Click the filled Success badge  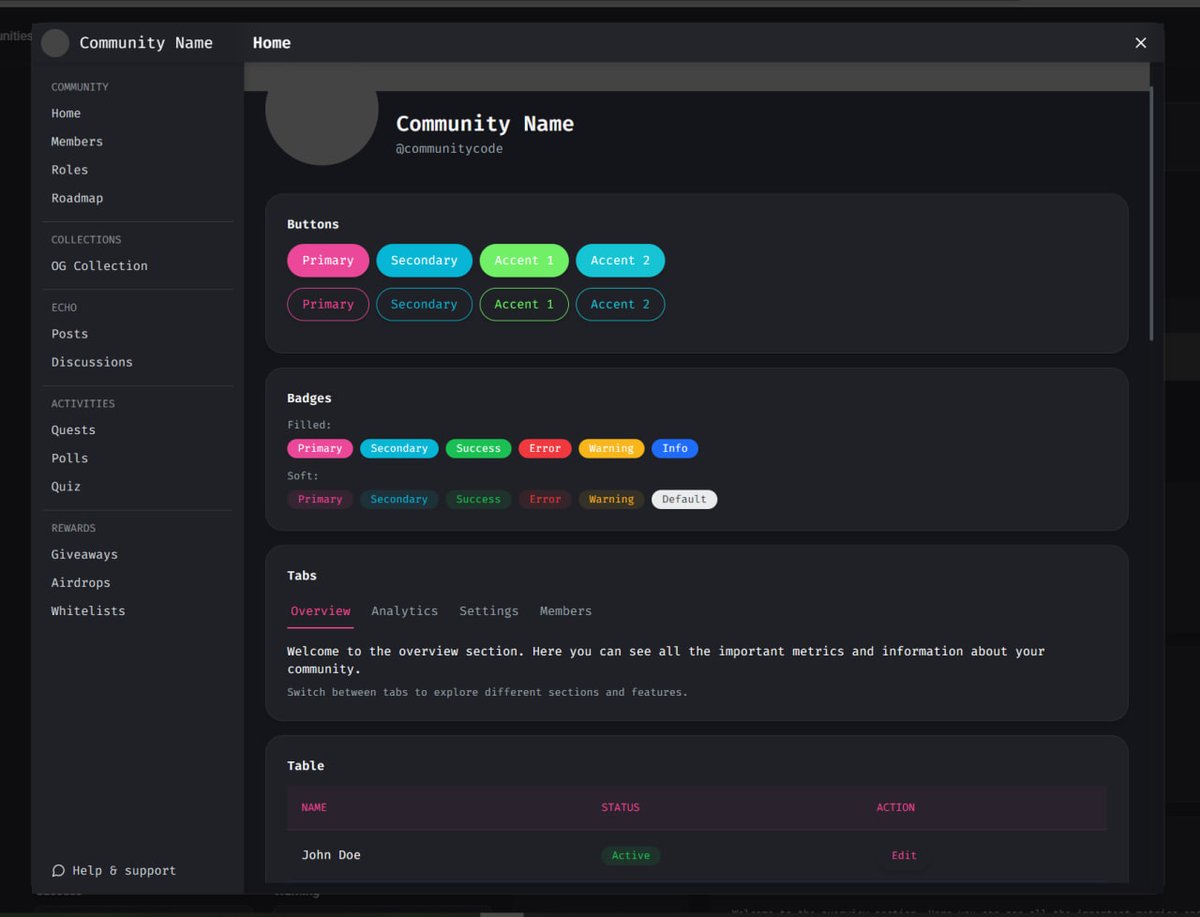[x=478, y=448]
